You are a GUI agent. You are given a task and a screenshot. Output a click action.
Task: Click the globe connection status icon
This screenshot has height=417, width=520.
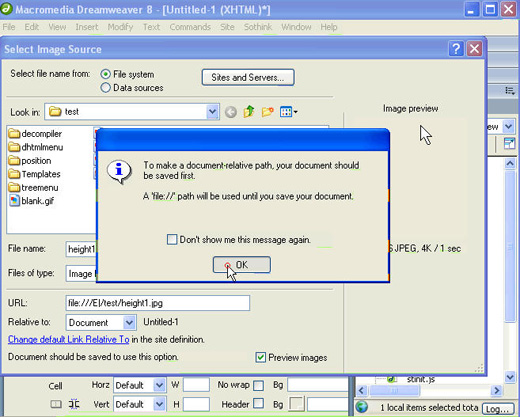362,407
